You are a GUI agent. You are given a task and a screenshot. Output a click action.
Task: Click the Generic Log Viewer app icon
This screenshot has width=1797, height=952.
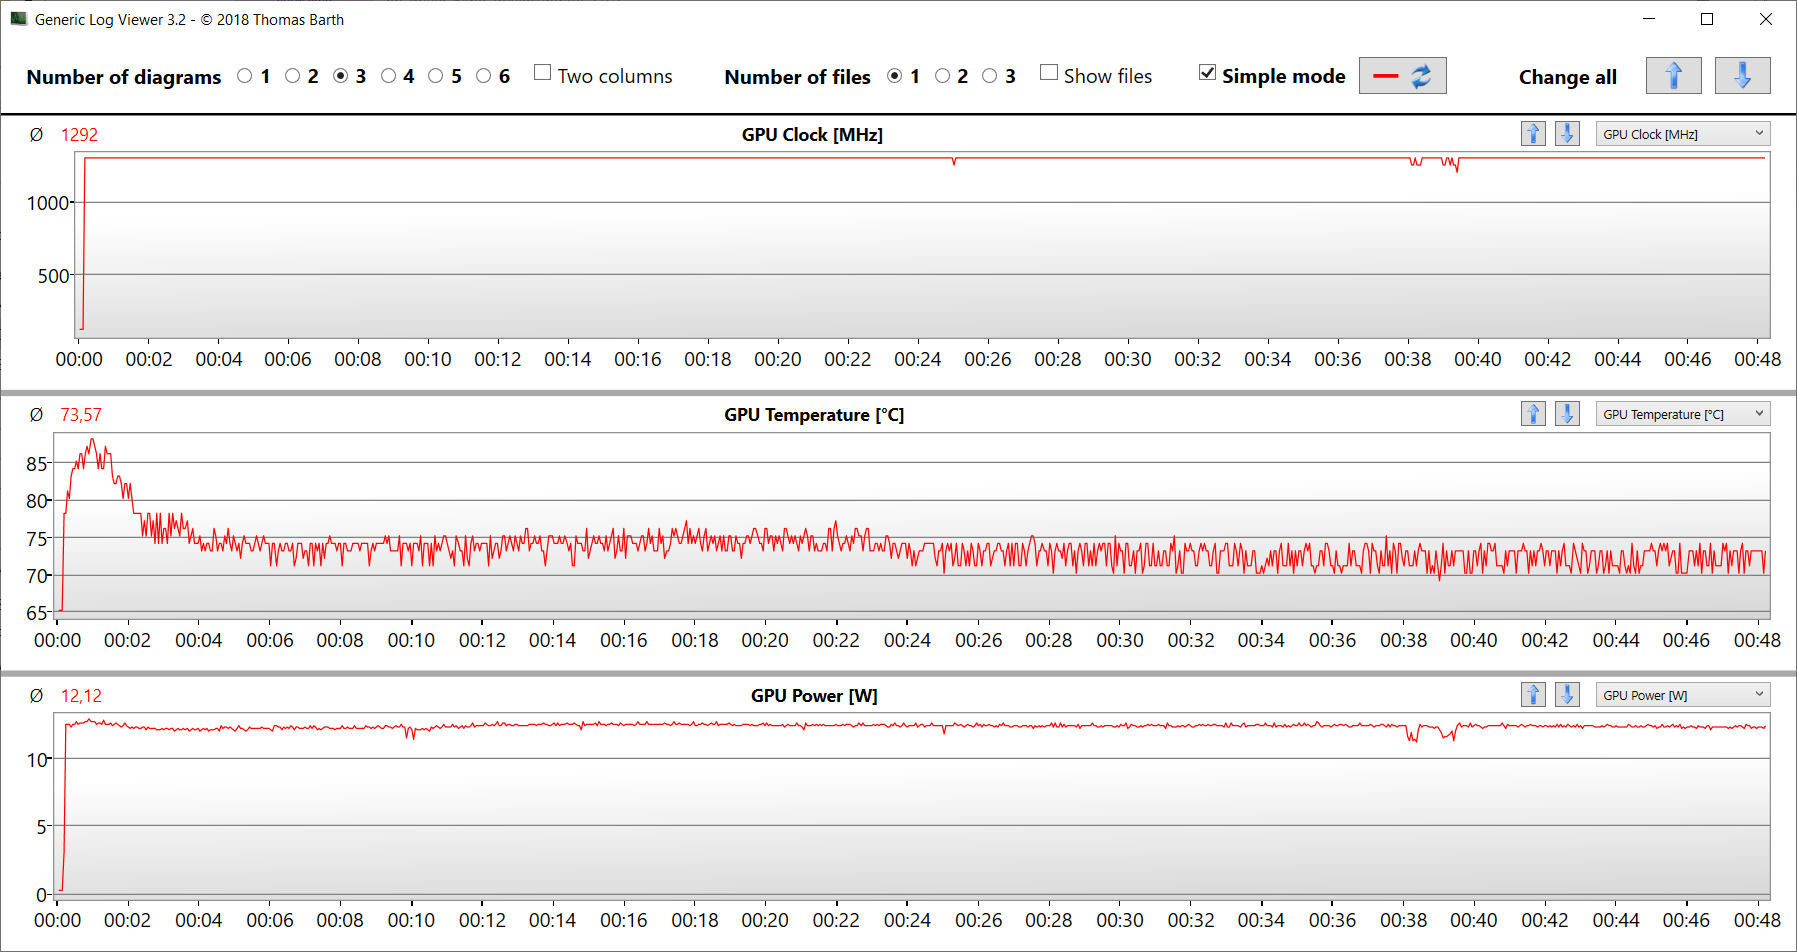click(x=18, y=19)
